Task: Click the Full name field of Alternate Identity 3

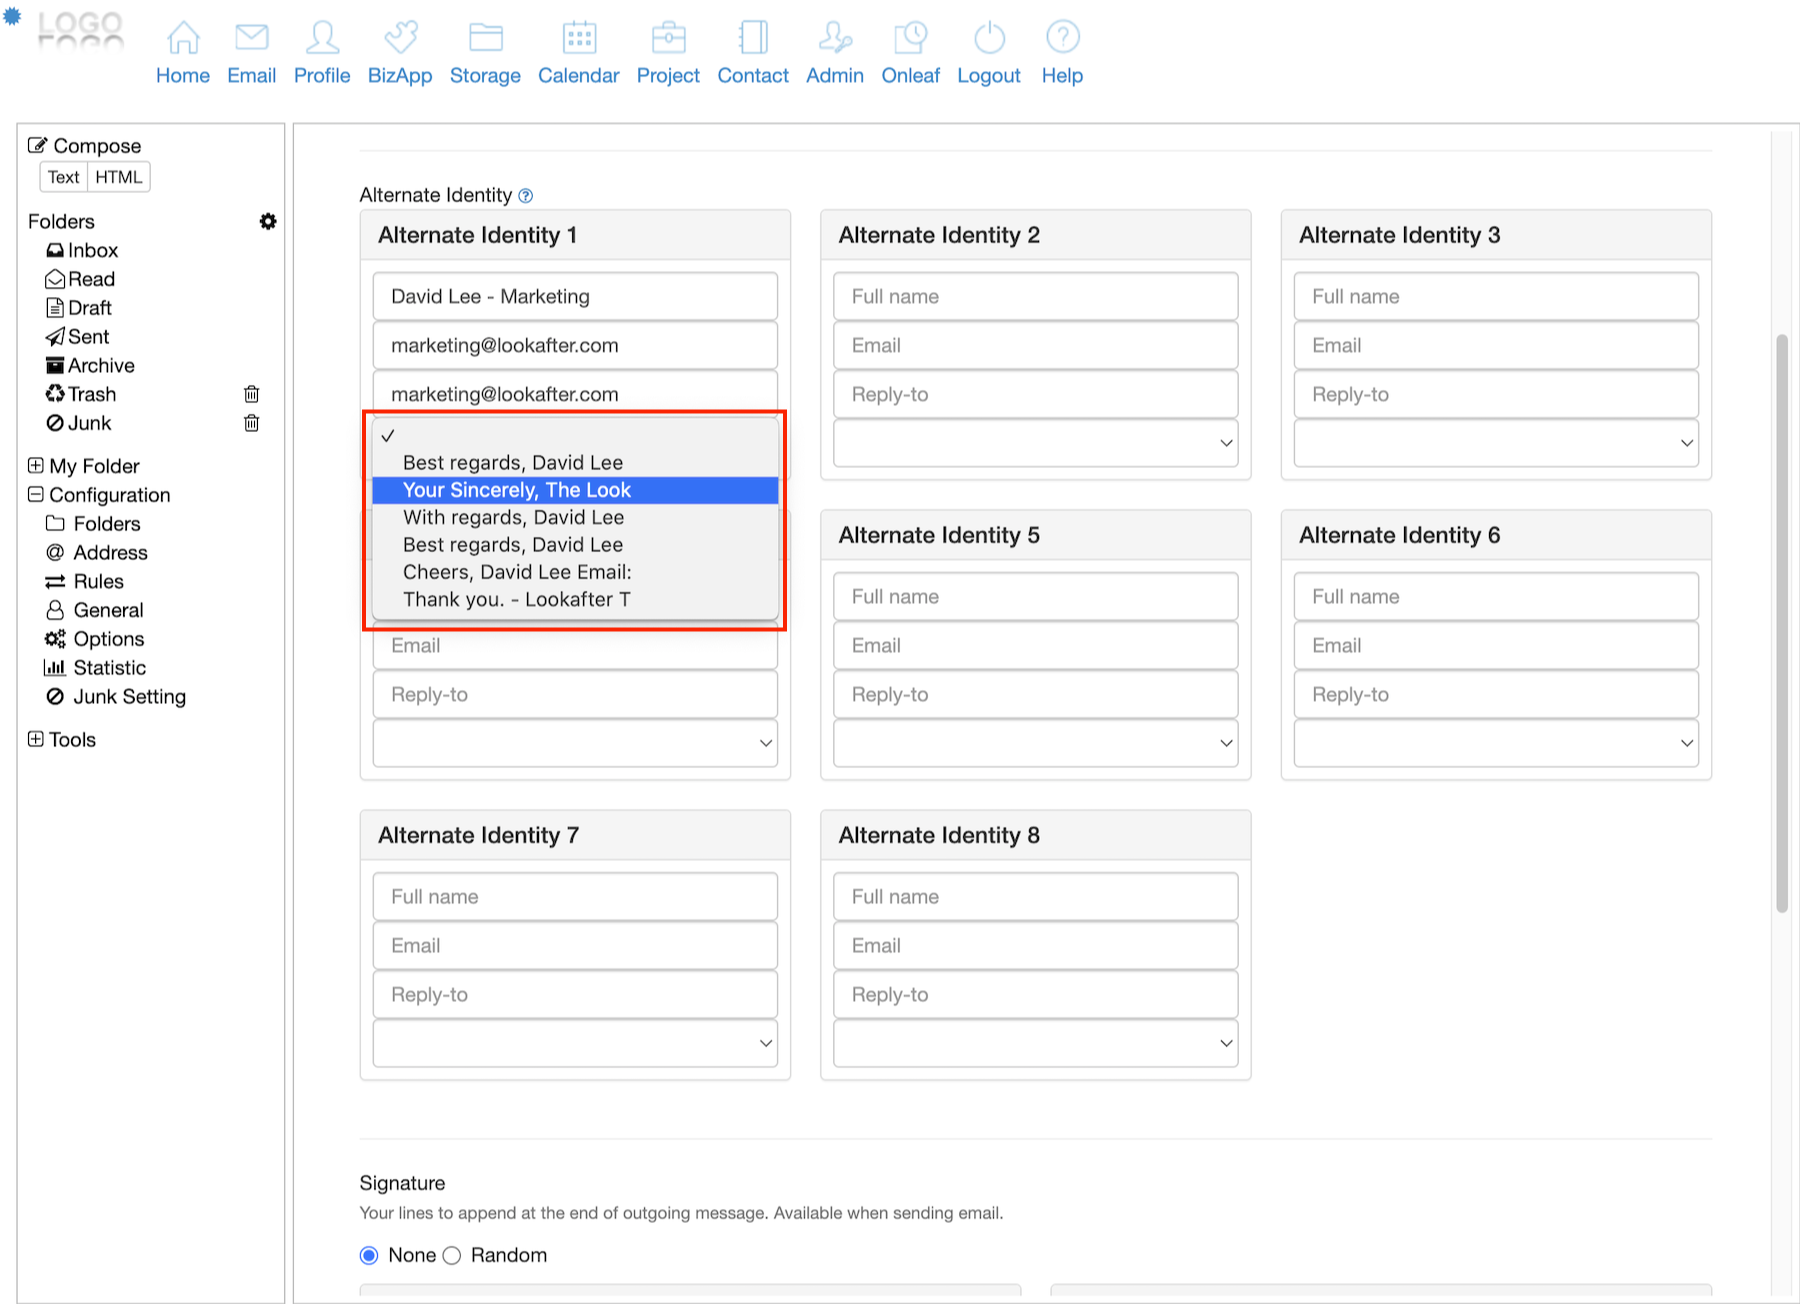Action: pyautogui.click(x=1495, y=296)
